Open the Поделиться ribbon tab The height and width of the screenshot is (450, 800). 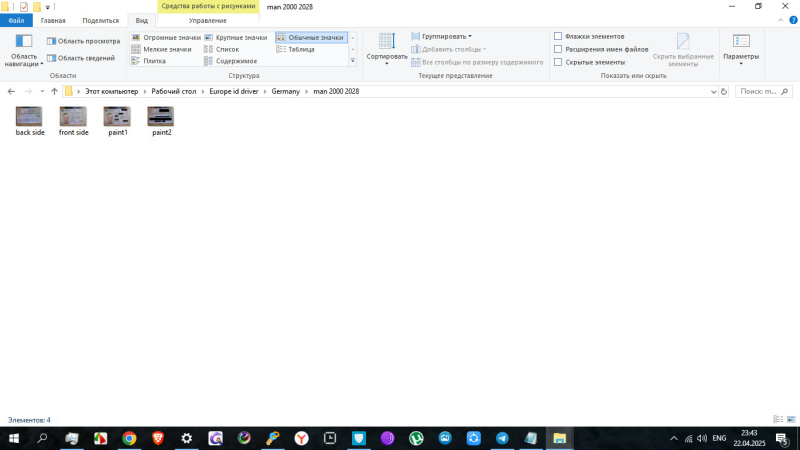click(x=100, y=20)
